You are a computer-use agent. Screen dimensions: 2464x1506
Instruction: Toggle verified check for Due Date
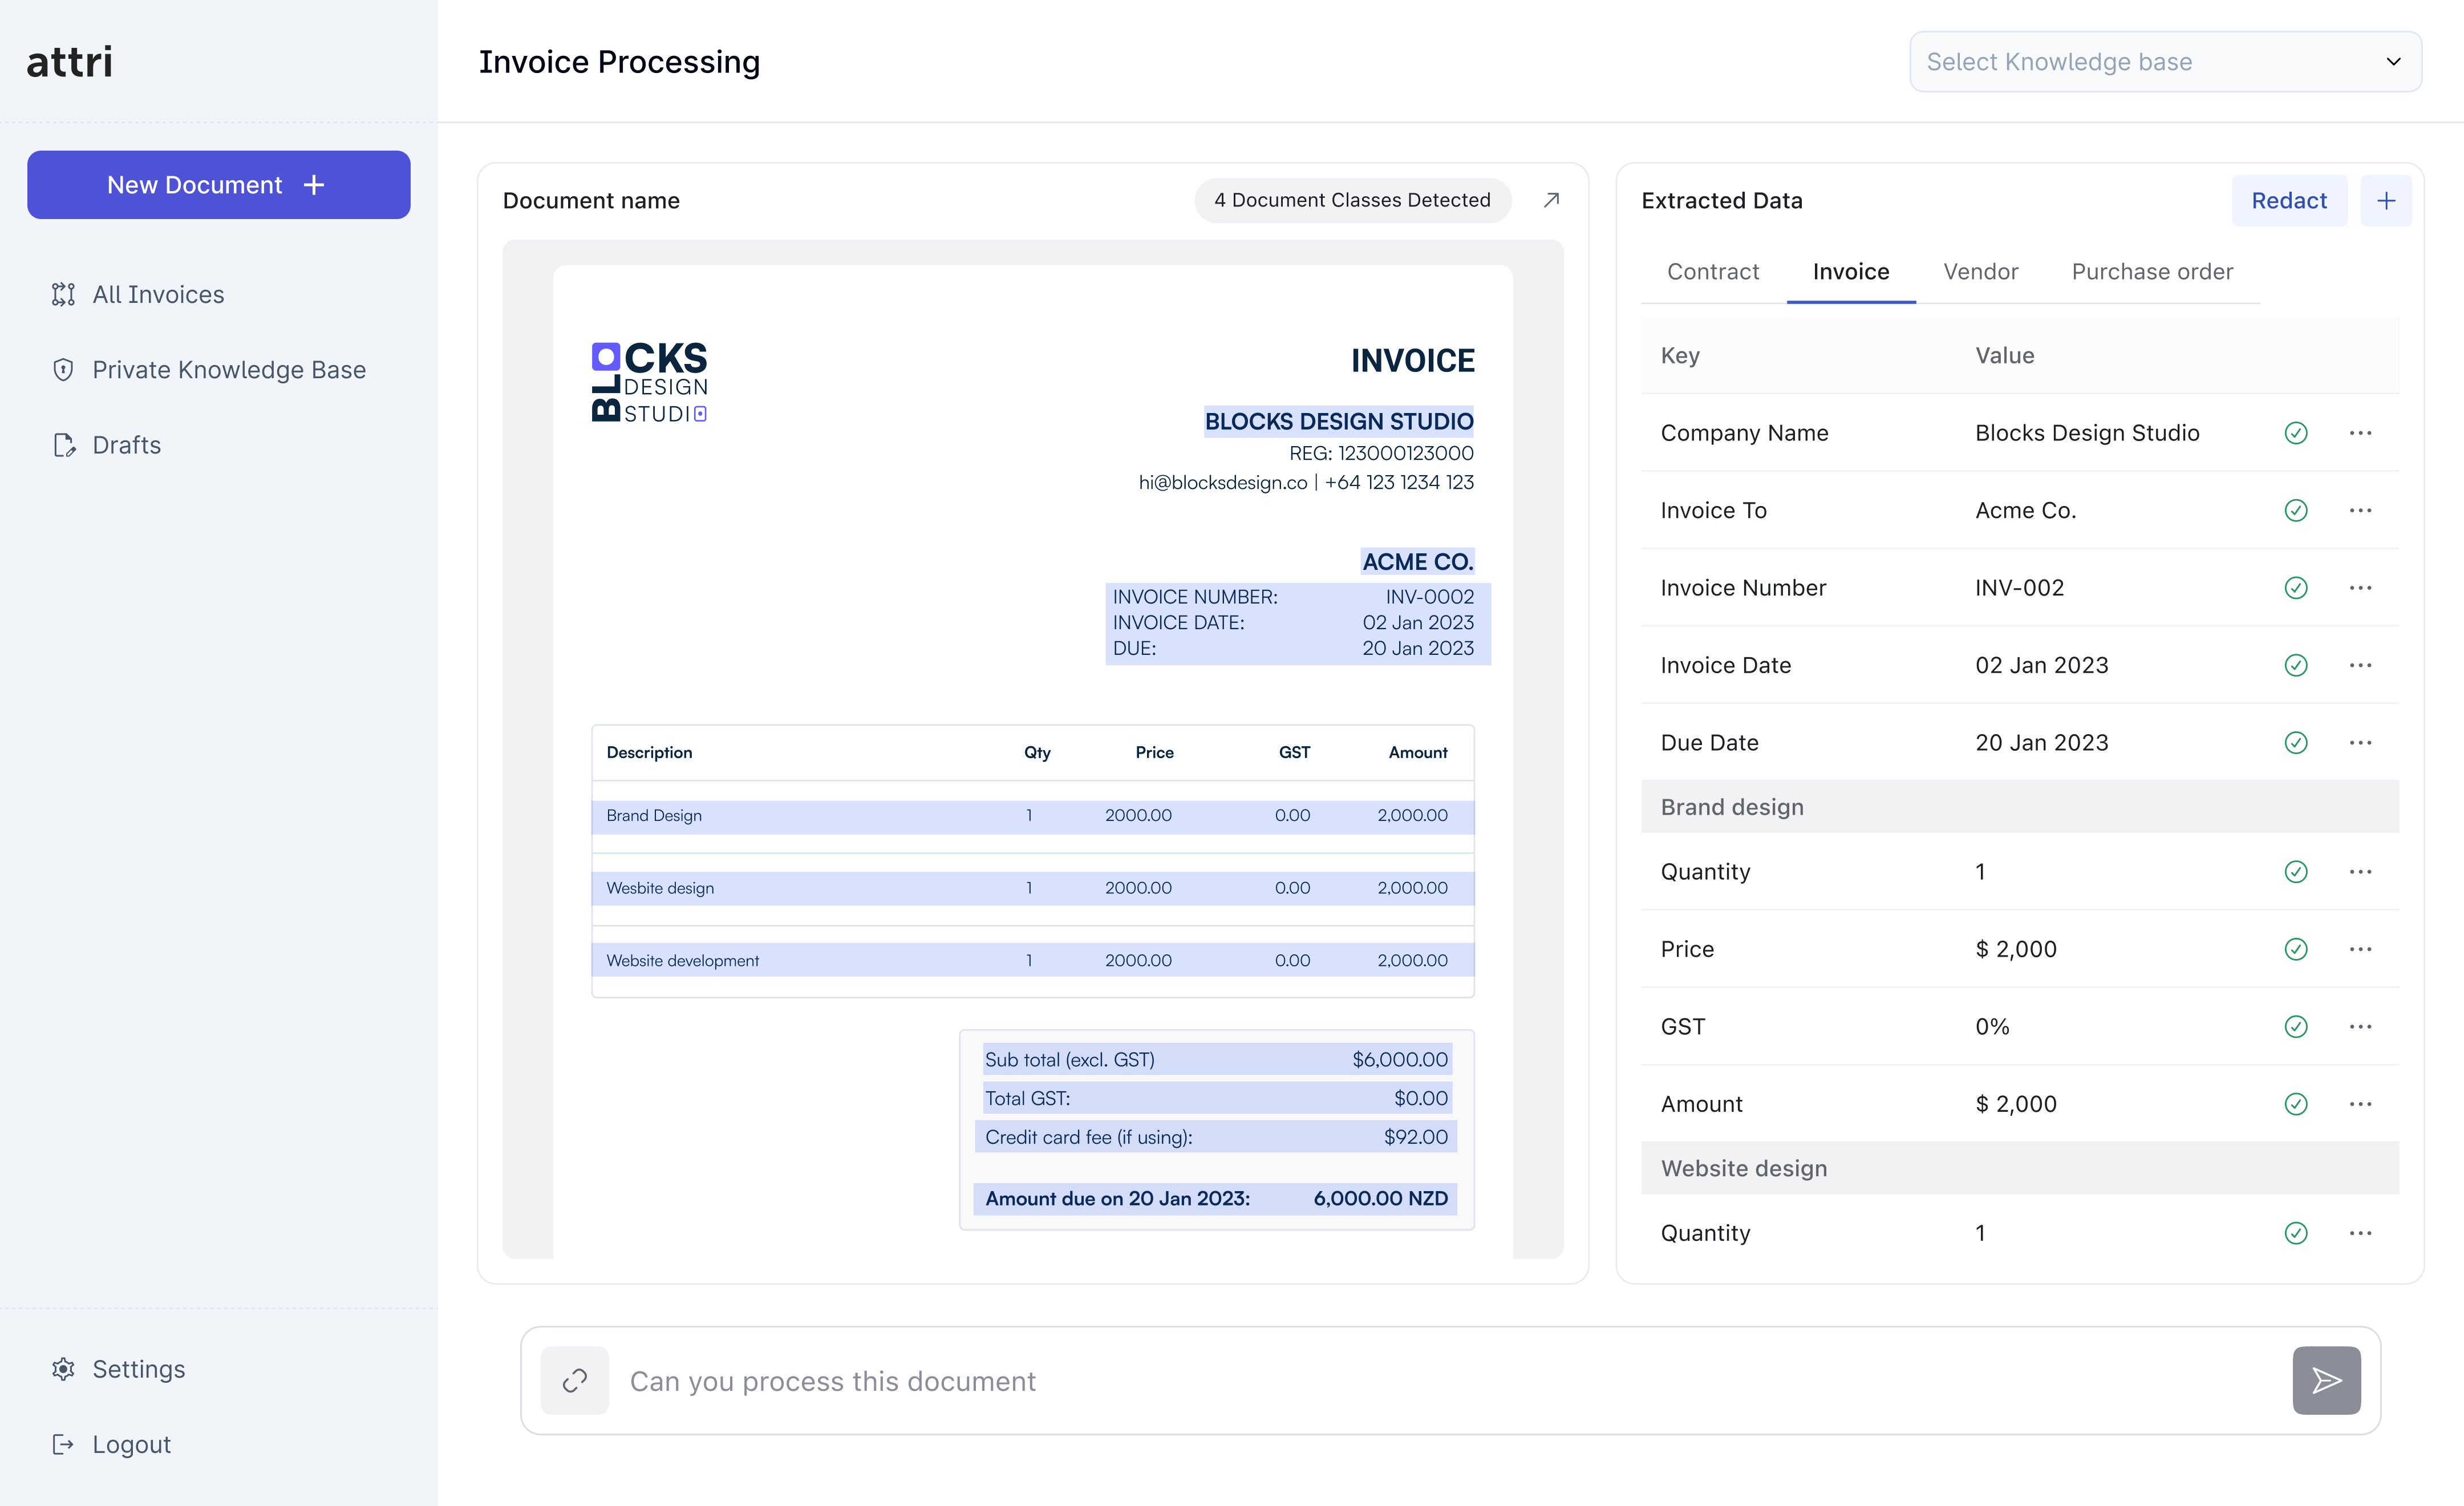tap(2296, 742)
